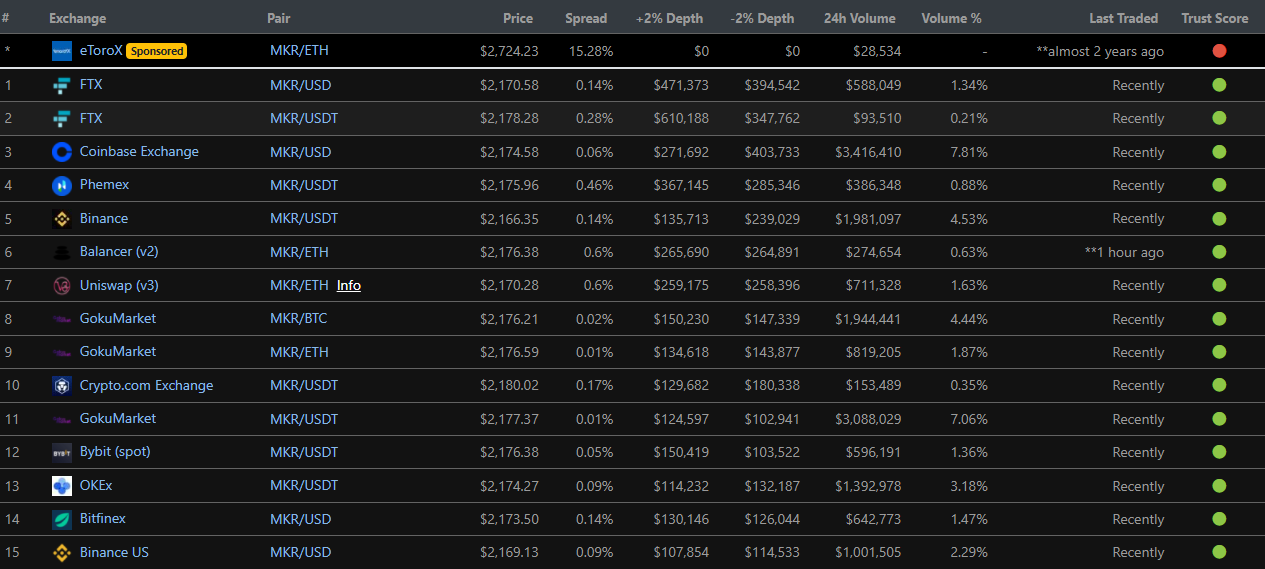The image size is (1265, 569).
Task: Click the Uniswap (v3) logo icon
Action: click(62, 285)
